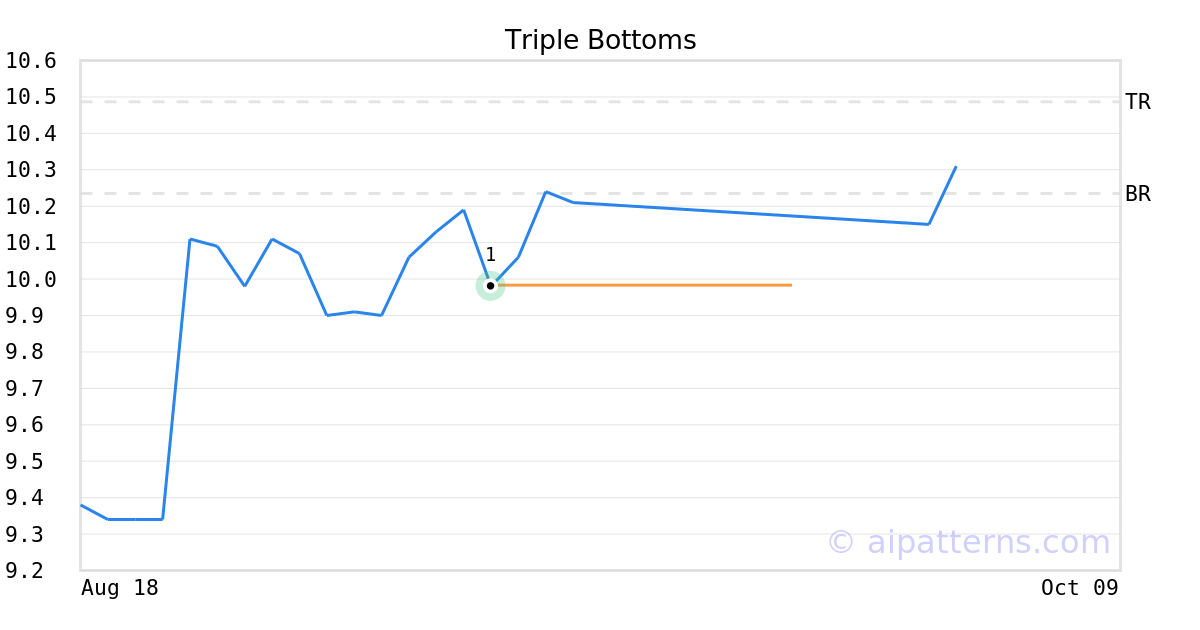Click the green circled bottom marker

[x=490, y=286]
